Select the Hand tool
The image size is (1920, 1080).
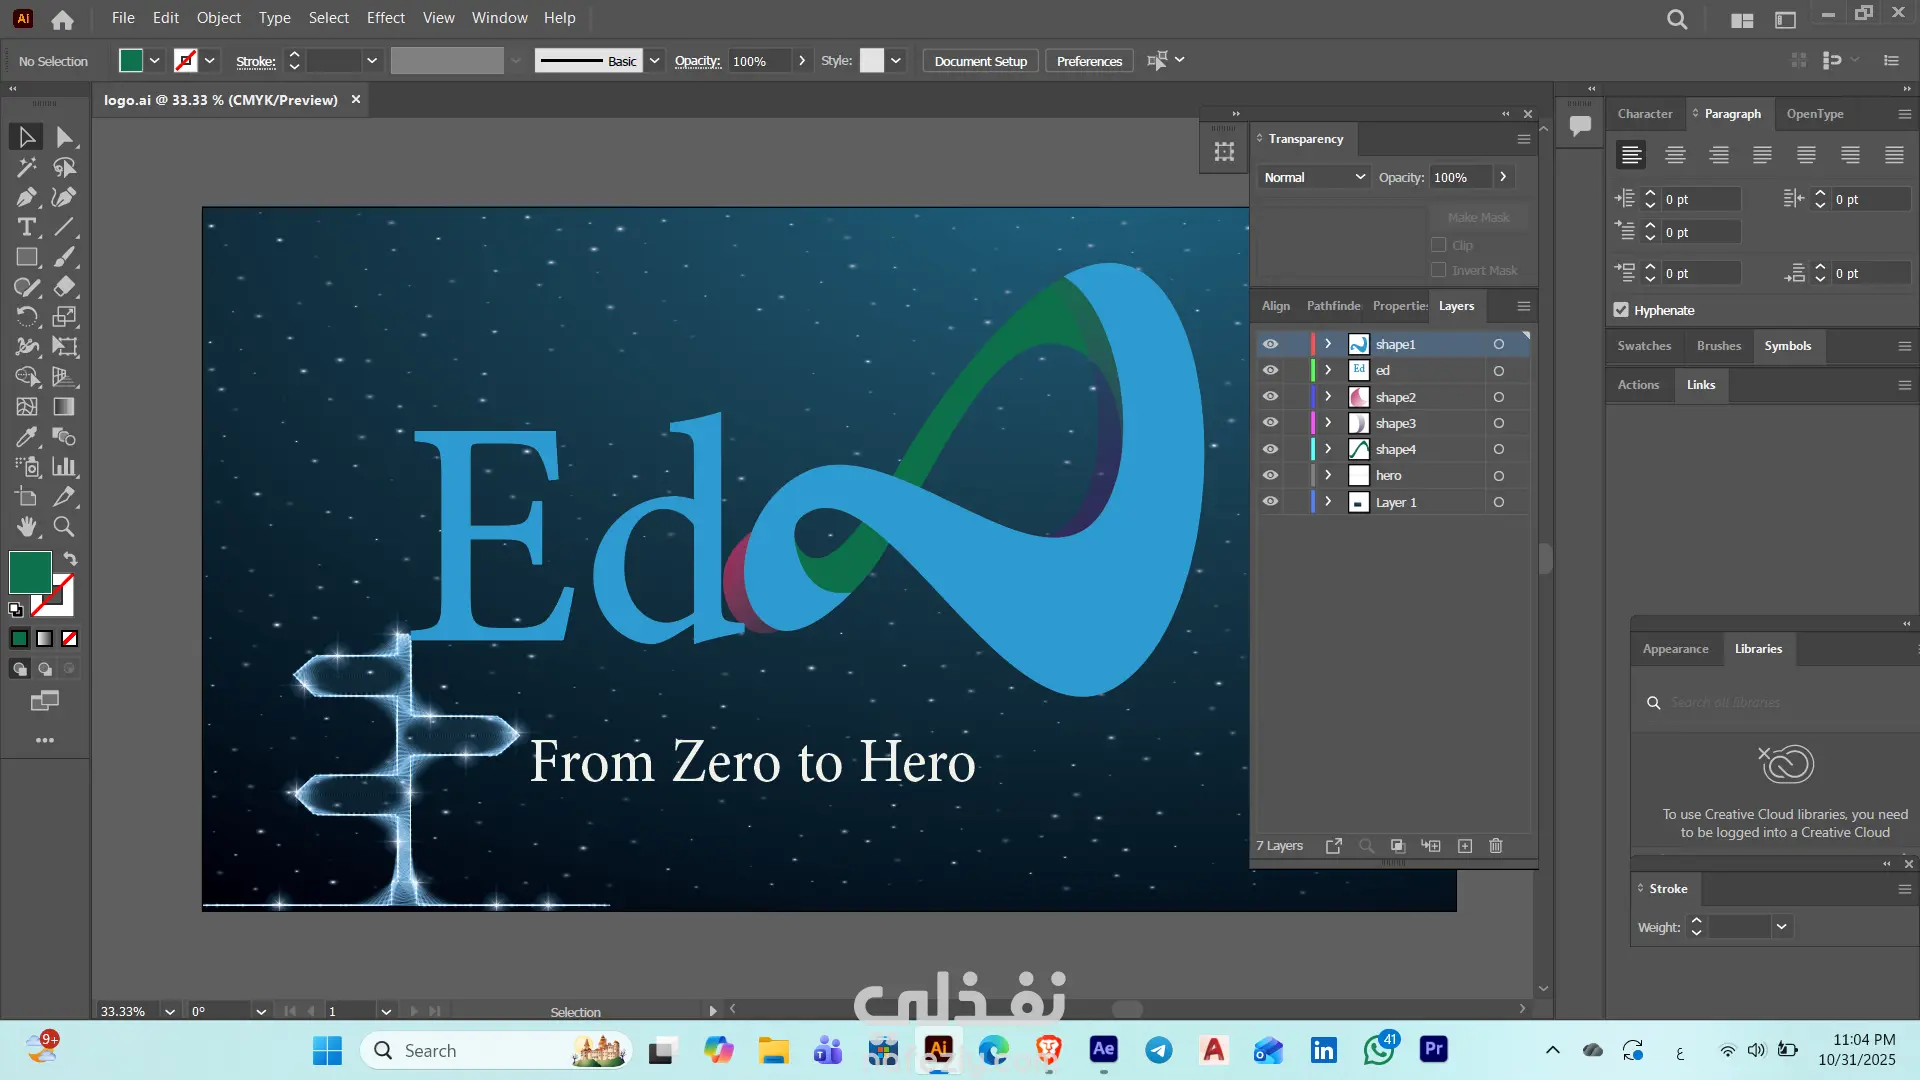pyautogui.click(x=26, y=527)
